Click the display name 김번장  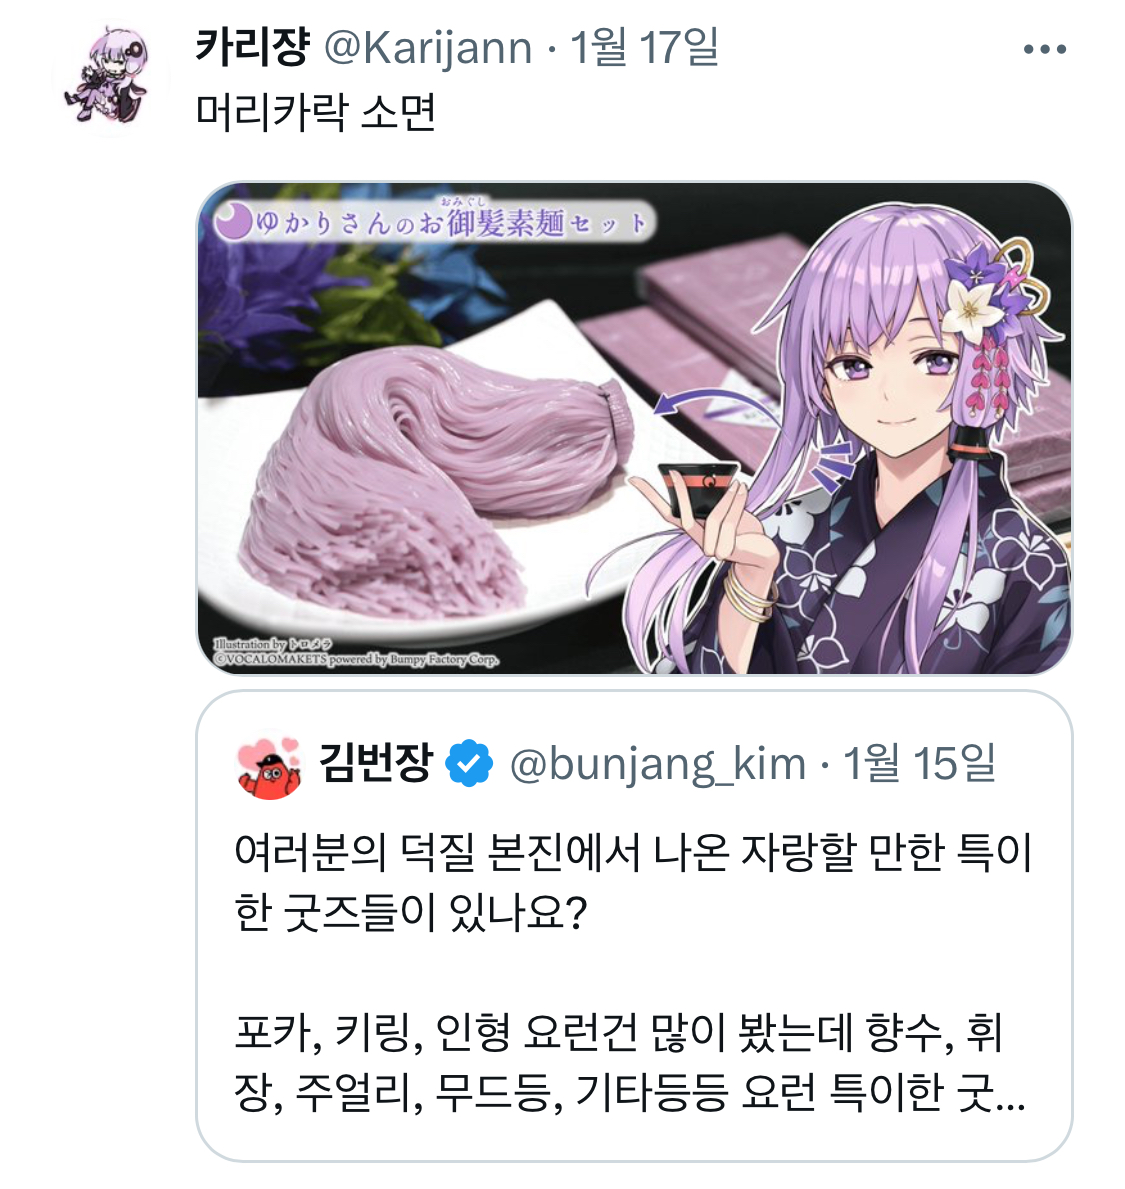pos(375,762)
